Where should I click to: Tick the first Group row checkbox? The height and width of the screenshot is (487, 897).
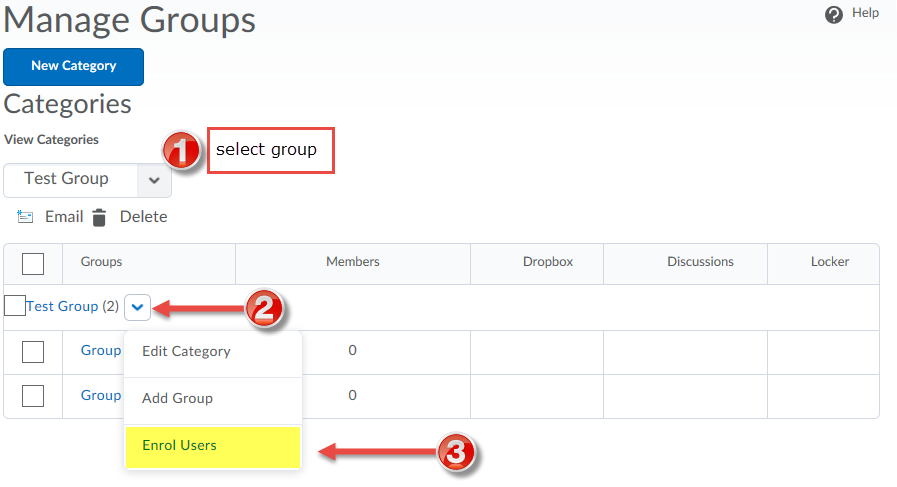33,351
